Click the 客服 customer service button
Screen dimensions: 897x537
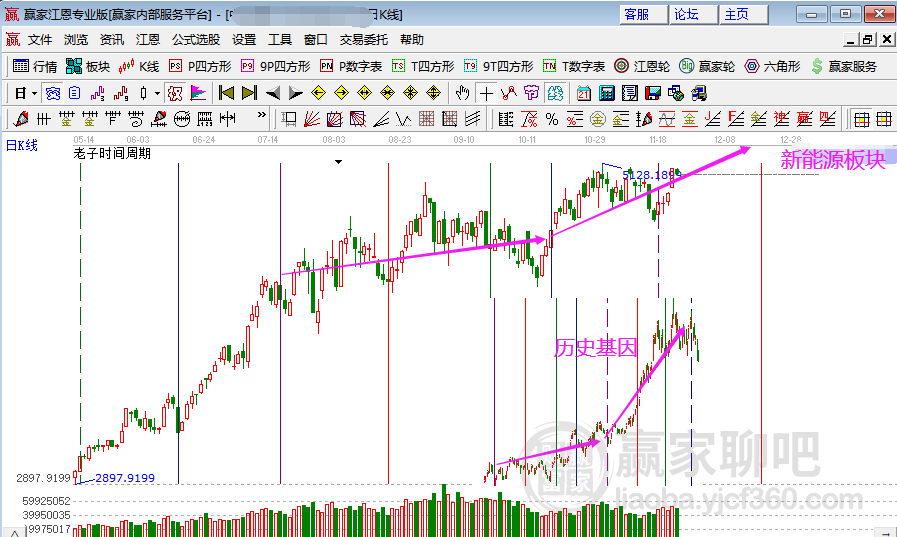tap(644, 14)
